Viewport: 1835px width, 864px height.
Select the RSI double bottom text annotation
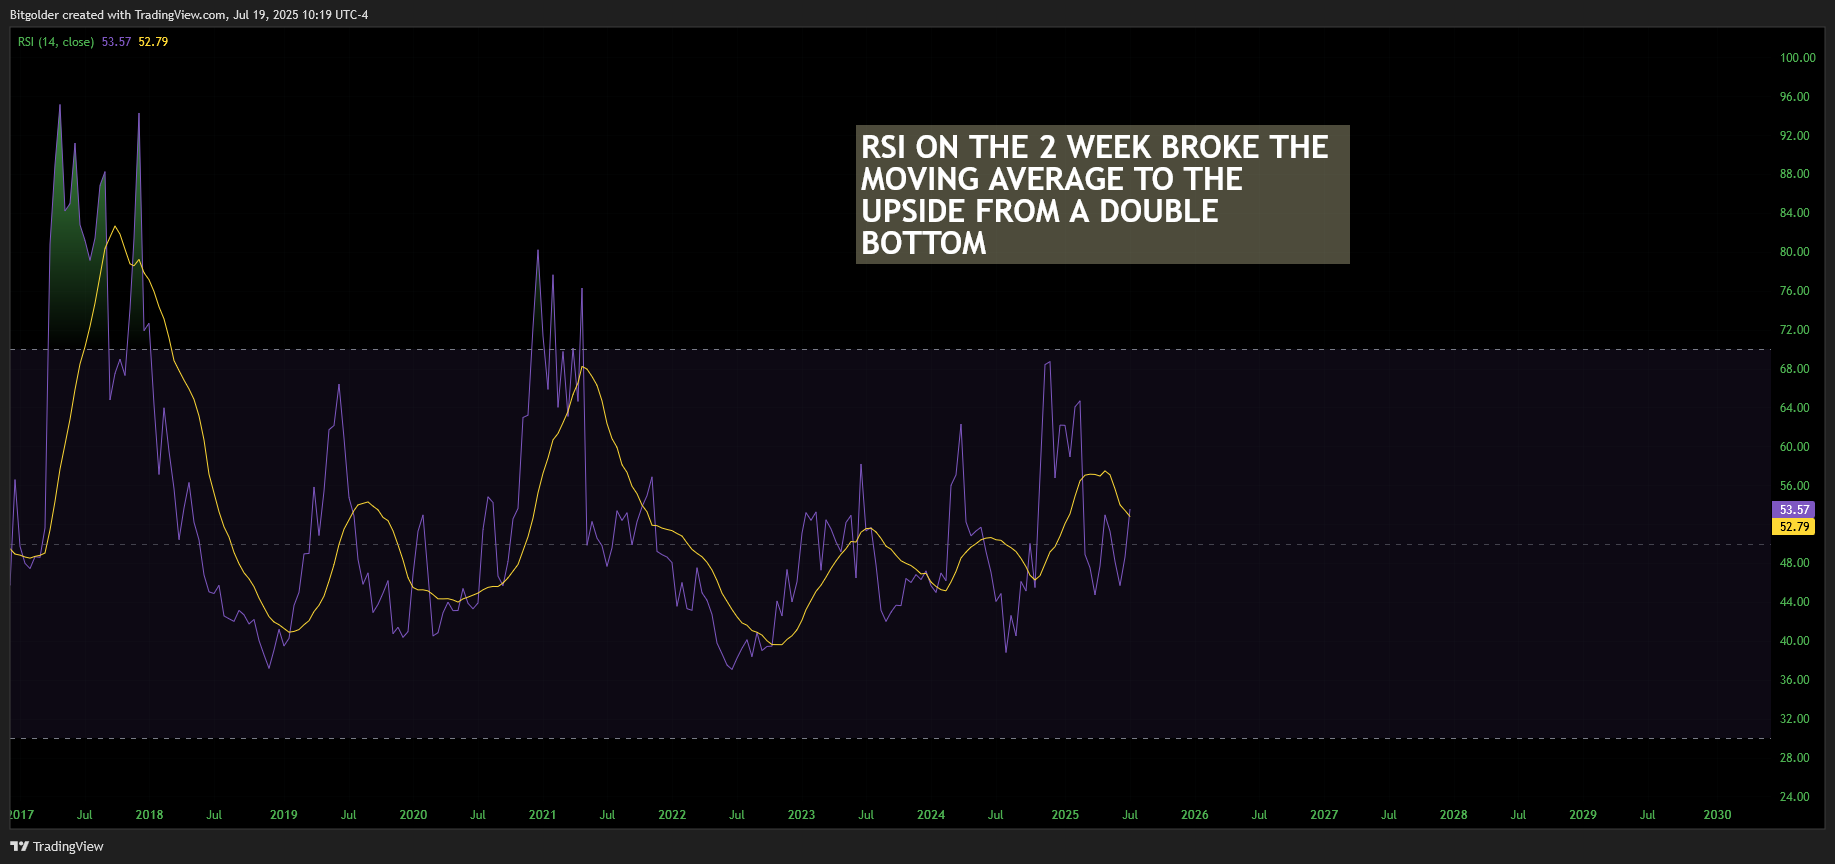(x=1102, y=194)
